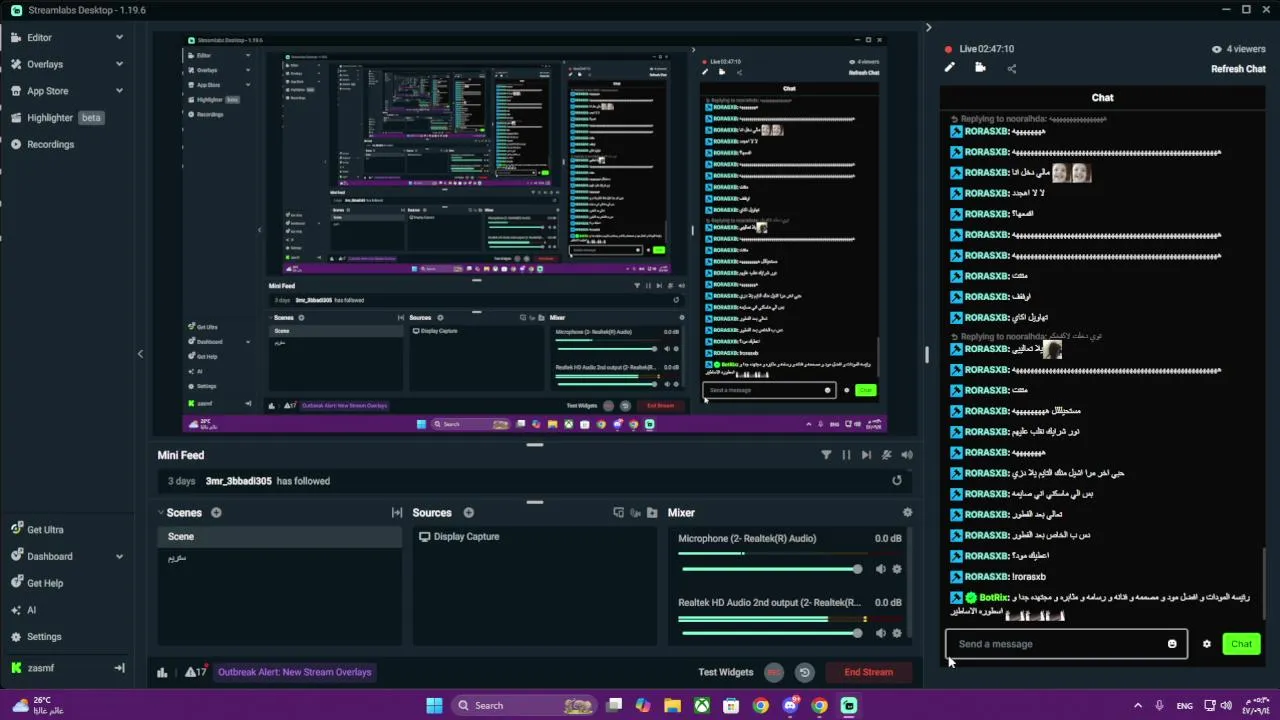Open Realtek HD Audio settings gear
The height and width of the screenshot is (720, 1280).
(897, 633)
